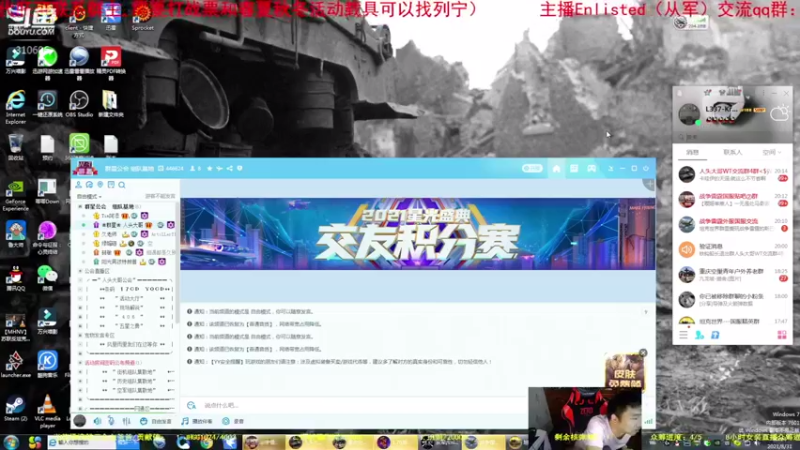800x450 pixels.
Task: Click the pink app grid icon at QQ bottom
Action: (782, 335)
